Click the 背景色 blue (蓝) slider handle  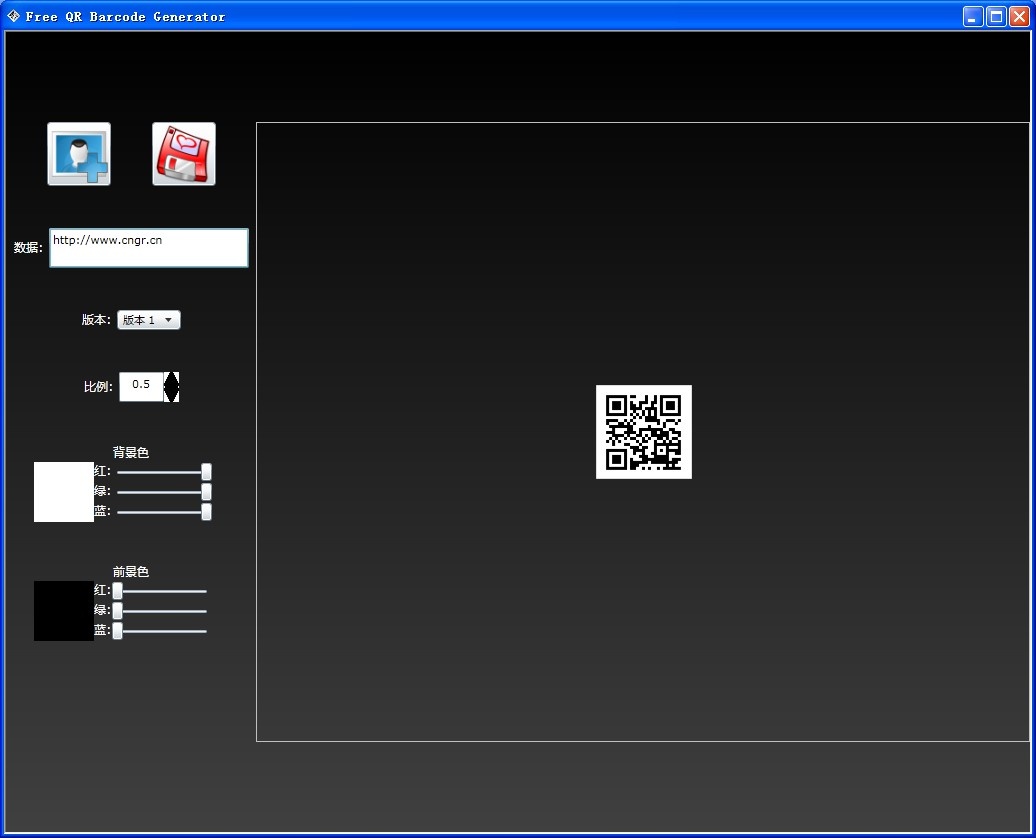pyautogui.click(x=206, y=512)
